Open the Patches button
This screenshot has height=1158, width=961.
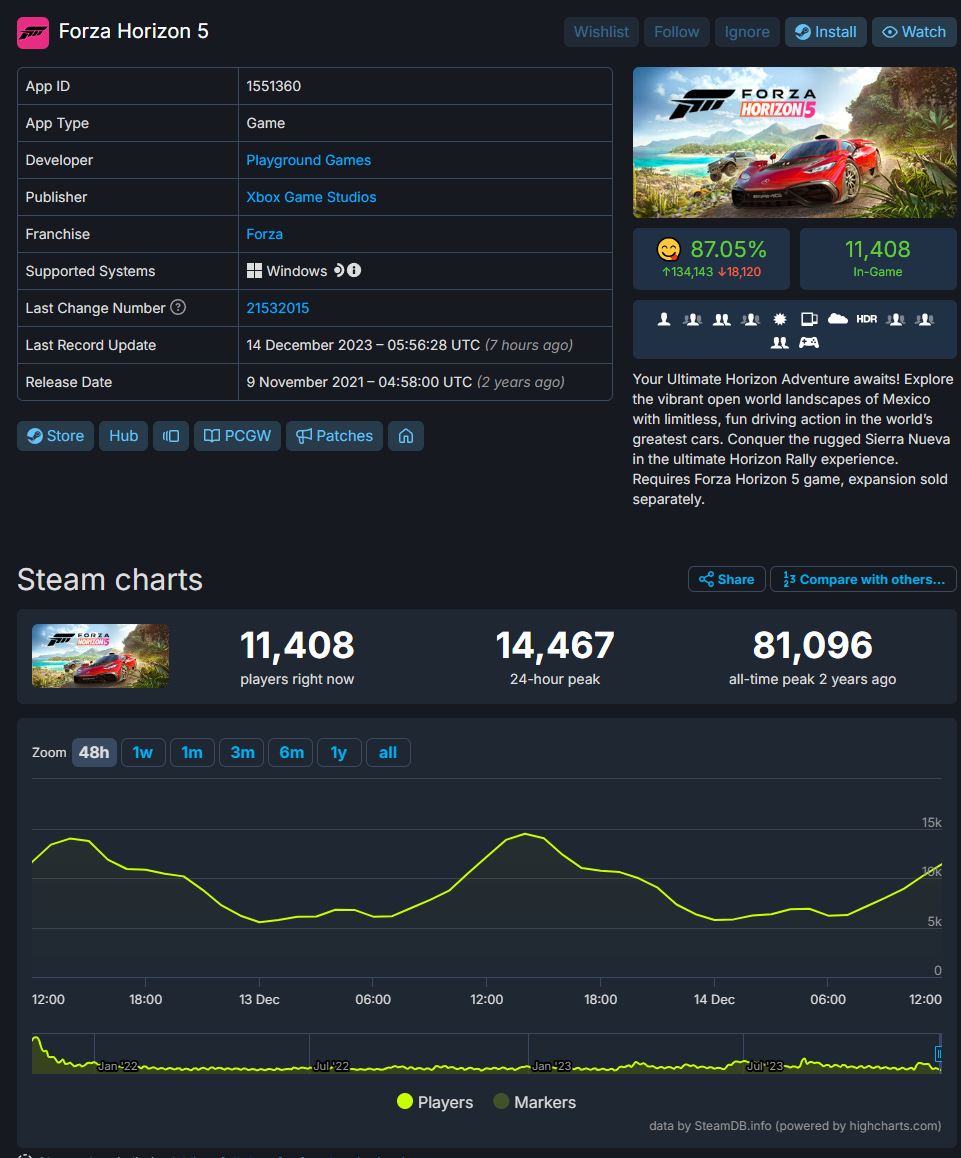point(334,436)
